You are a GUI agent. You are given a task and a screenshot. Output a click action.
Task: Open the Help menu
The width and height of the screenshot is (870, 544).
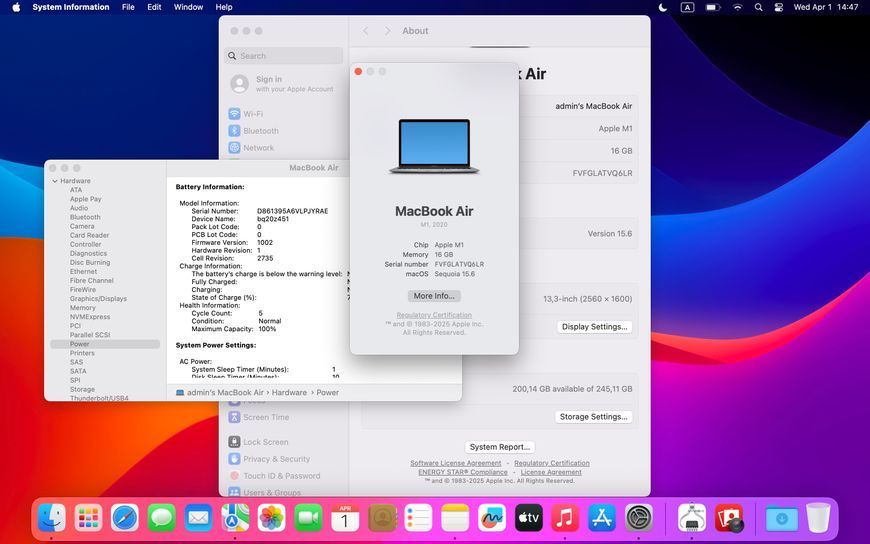pos(224,7)
